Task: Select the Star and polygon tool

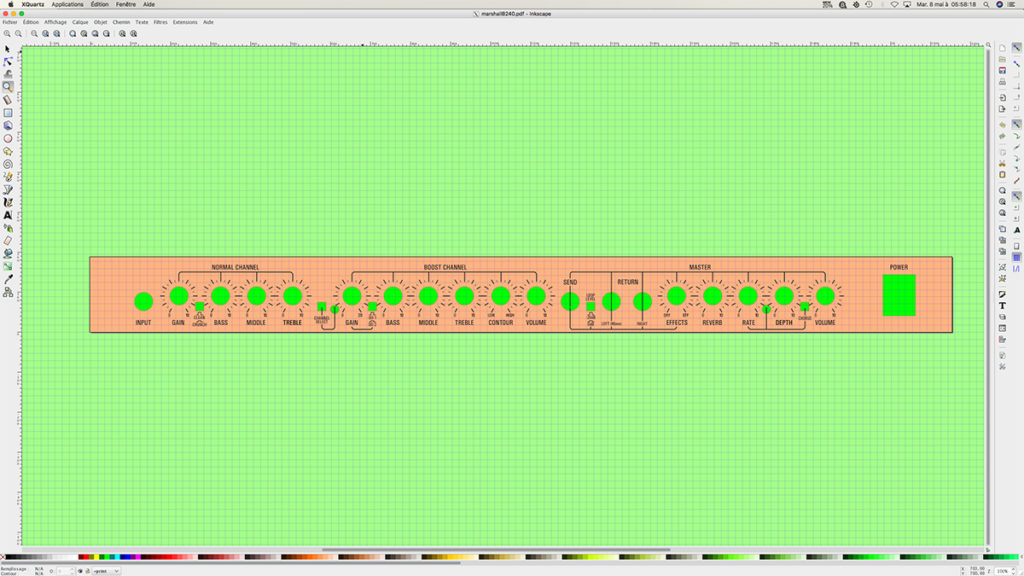Action: pos(8,151)
